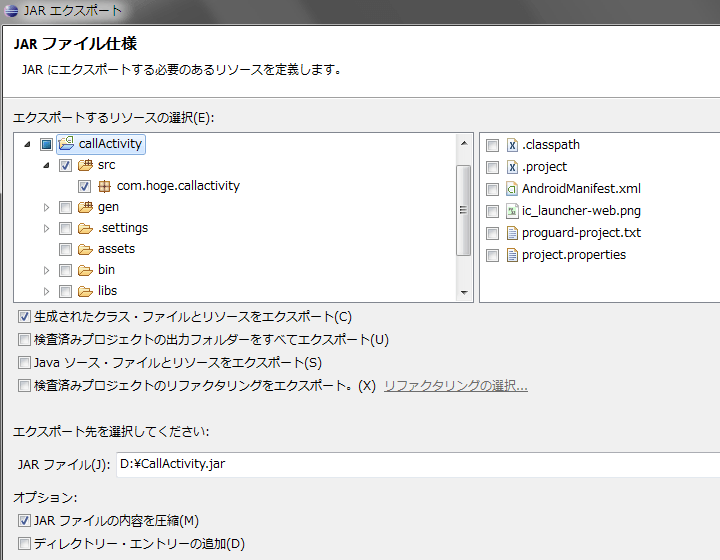Check the project.properties file checkbox
This screenshot has height=560, width=720.
492,255
